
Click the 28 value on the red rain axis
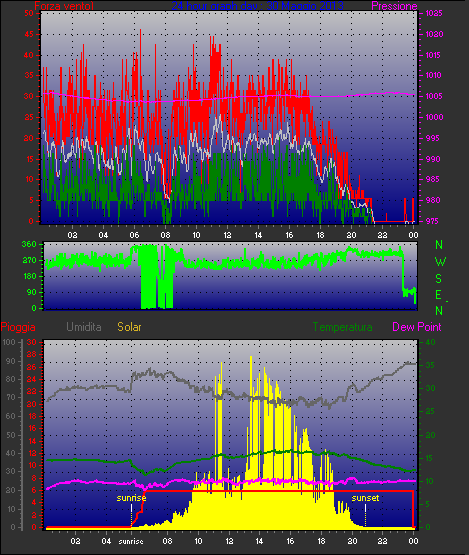point(32,354)
